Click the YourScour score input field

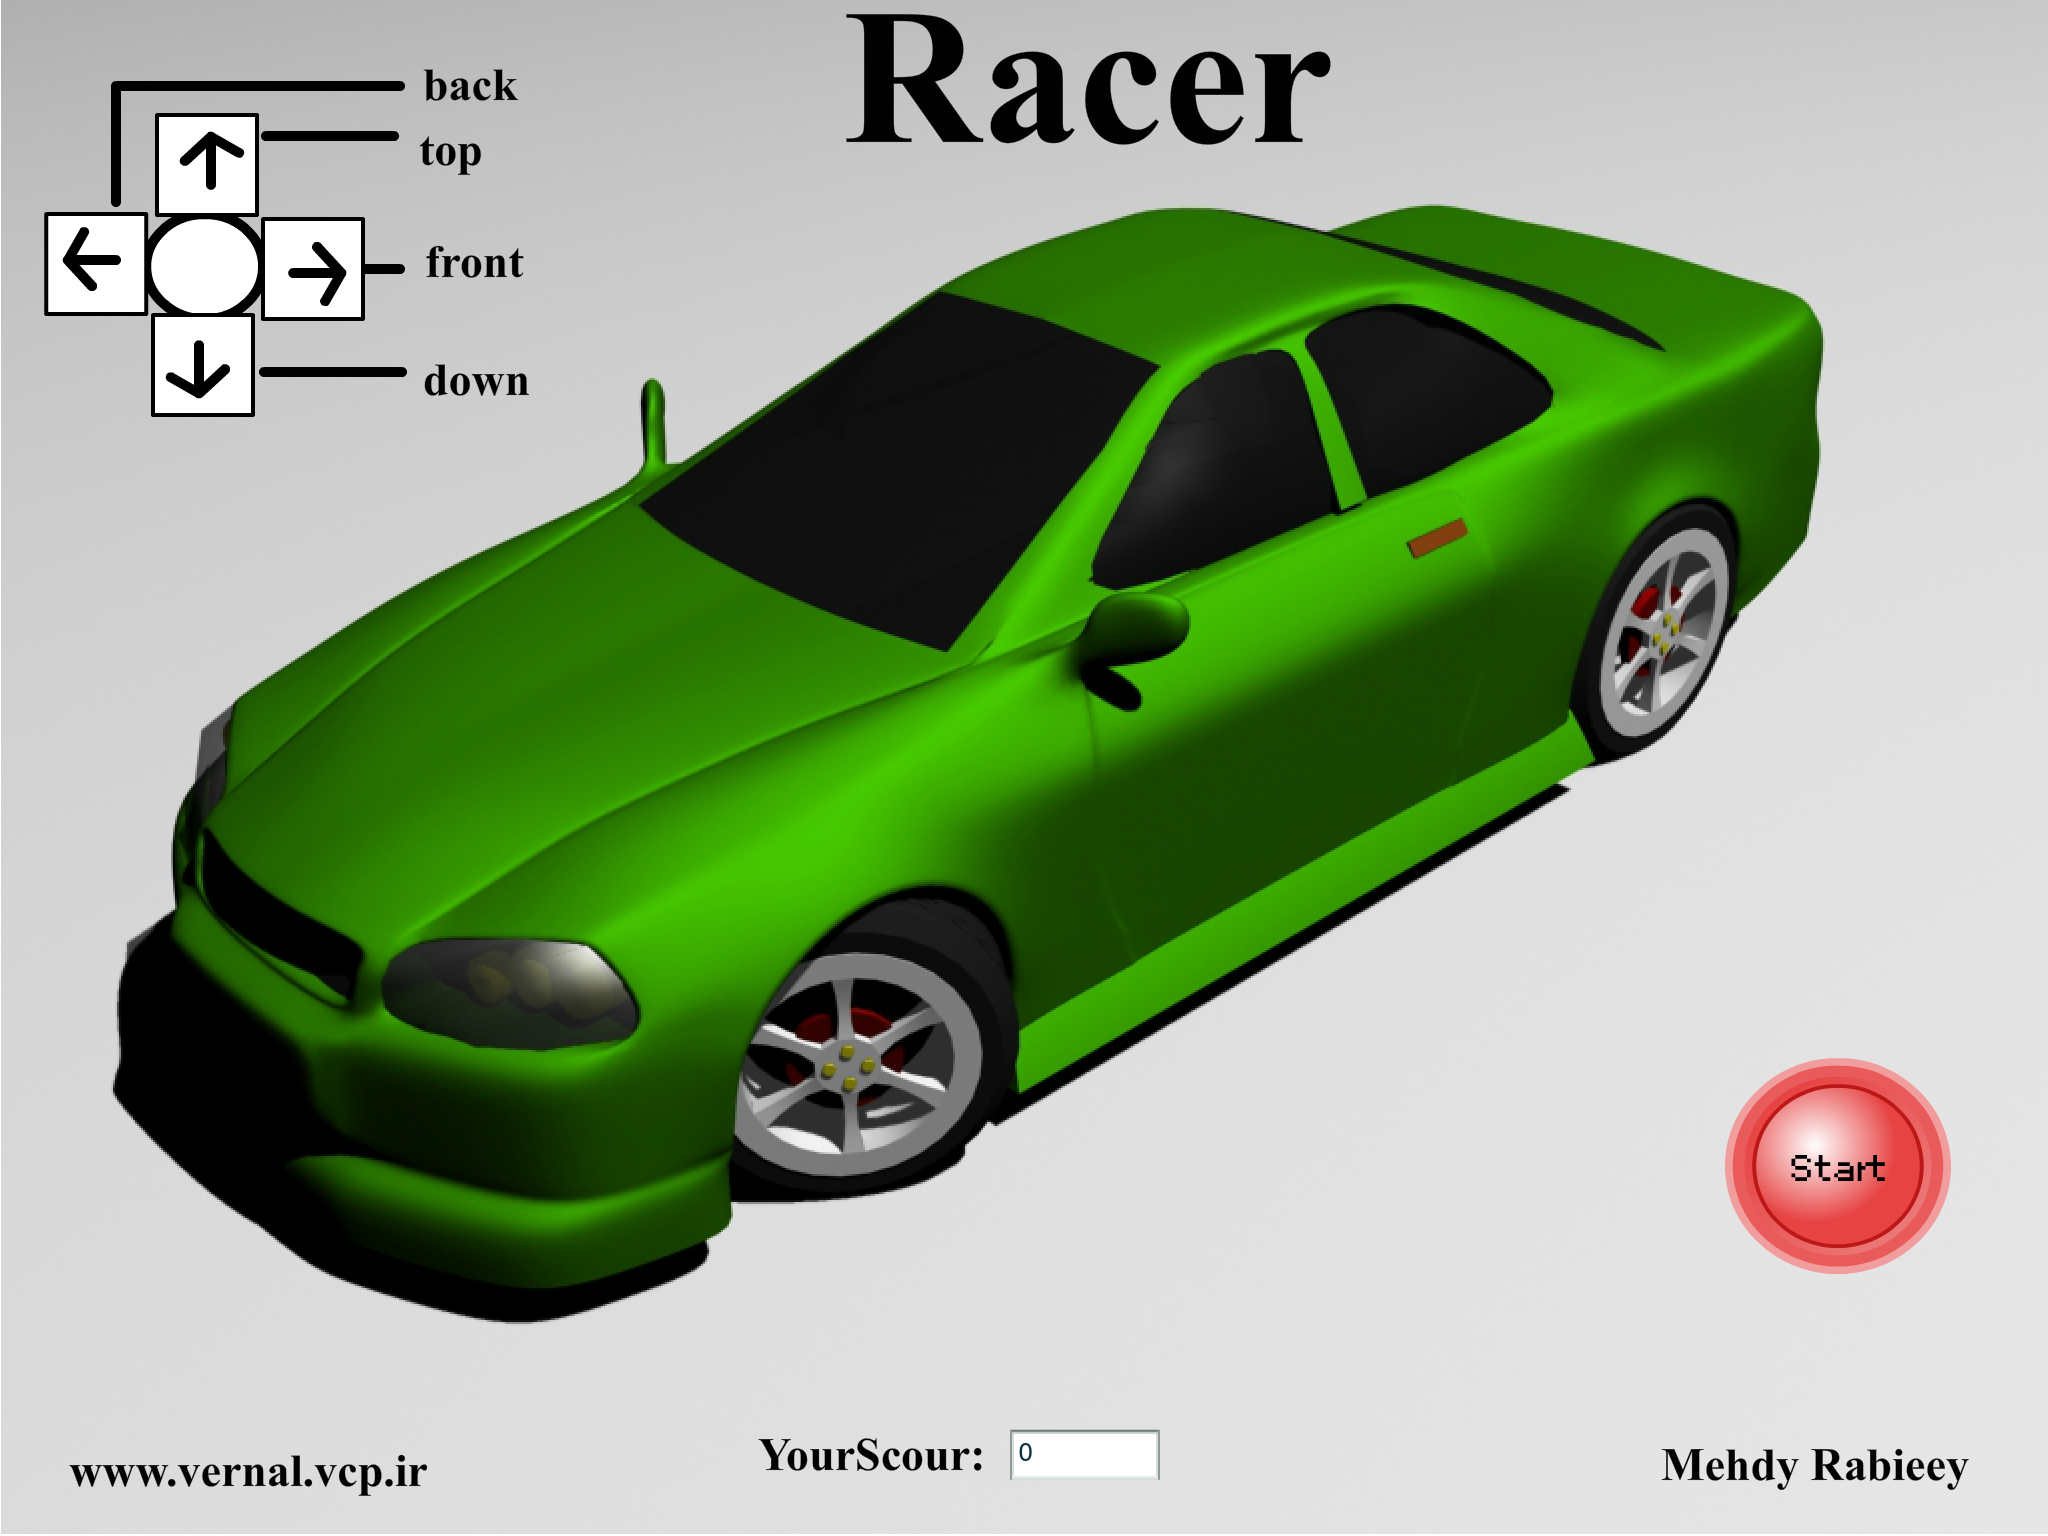click(x=1085, y=1454)
